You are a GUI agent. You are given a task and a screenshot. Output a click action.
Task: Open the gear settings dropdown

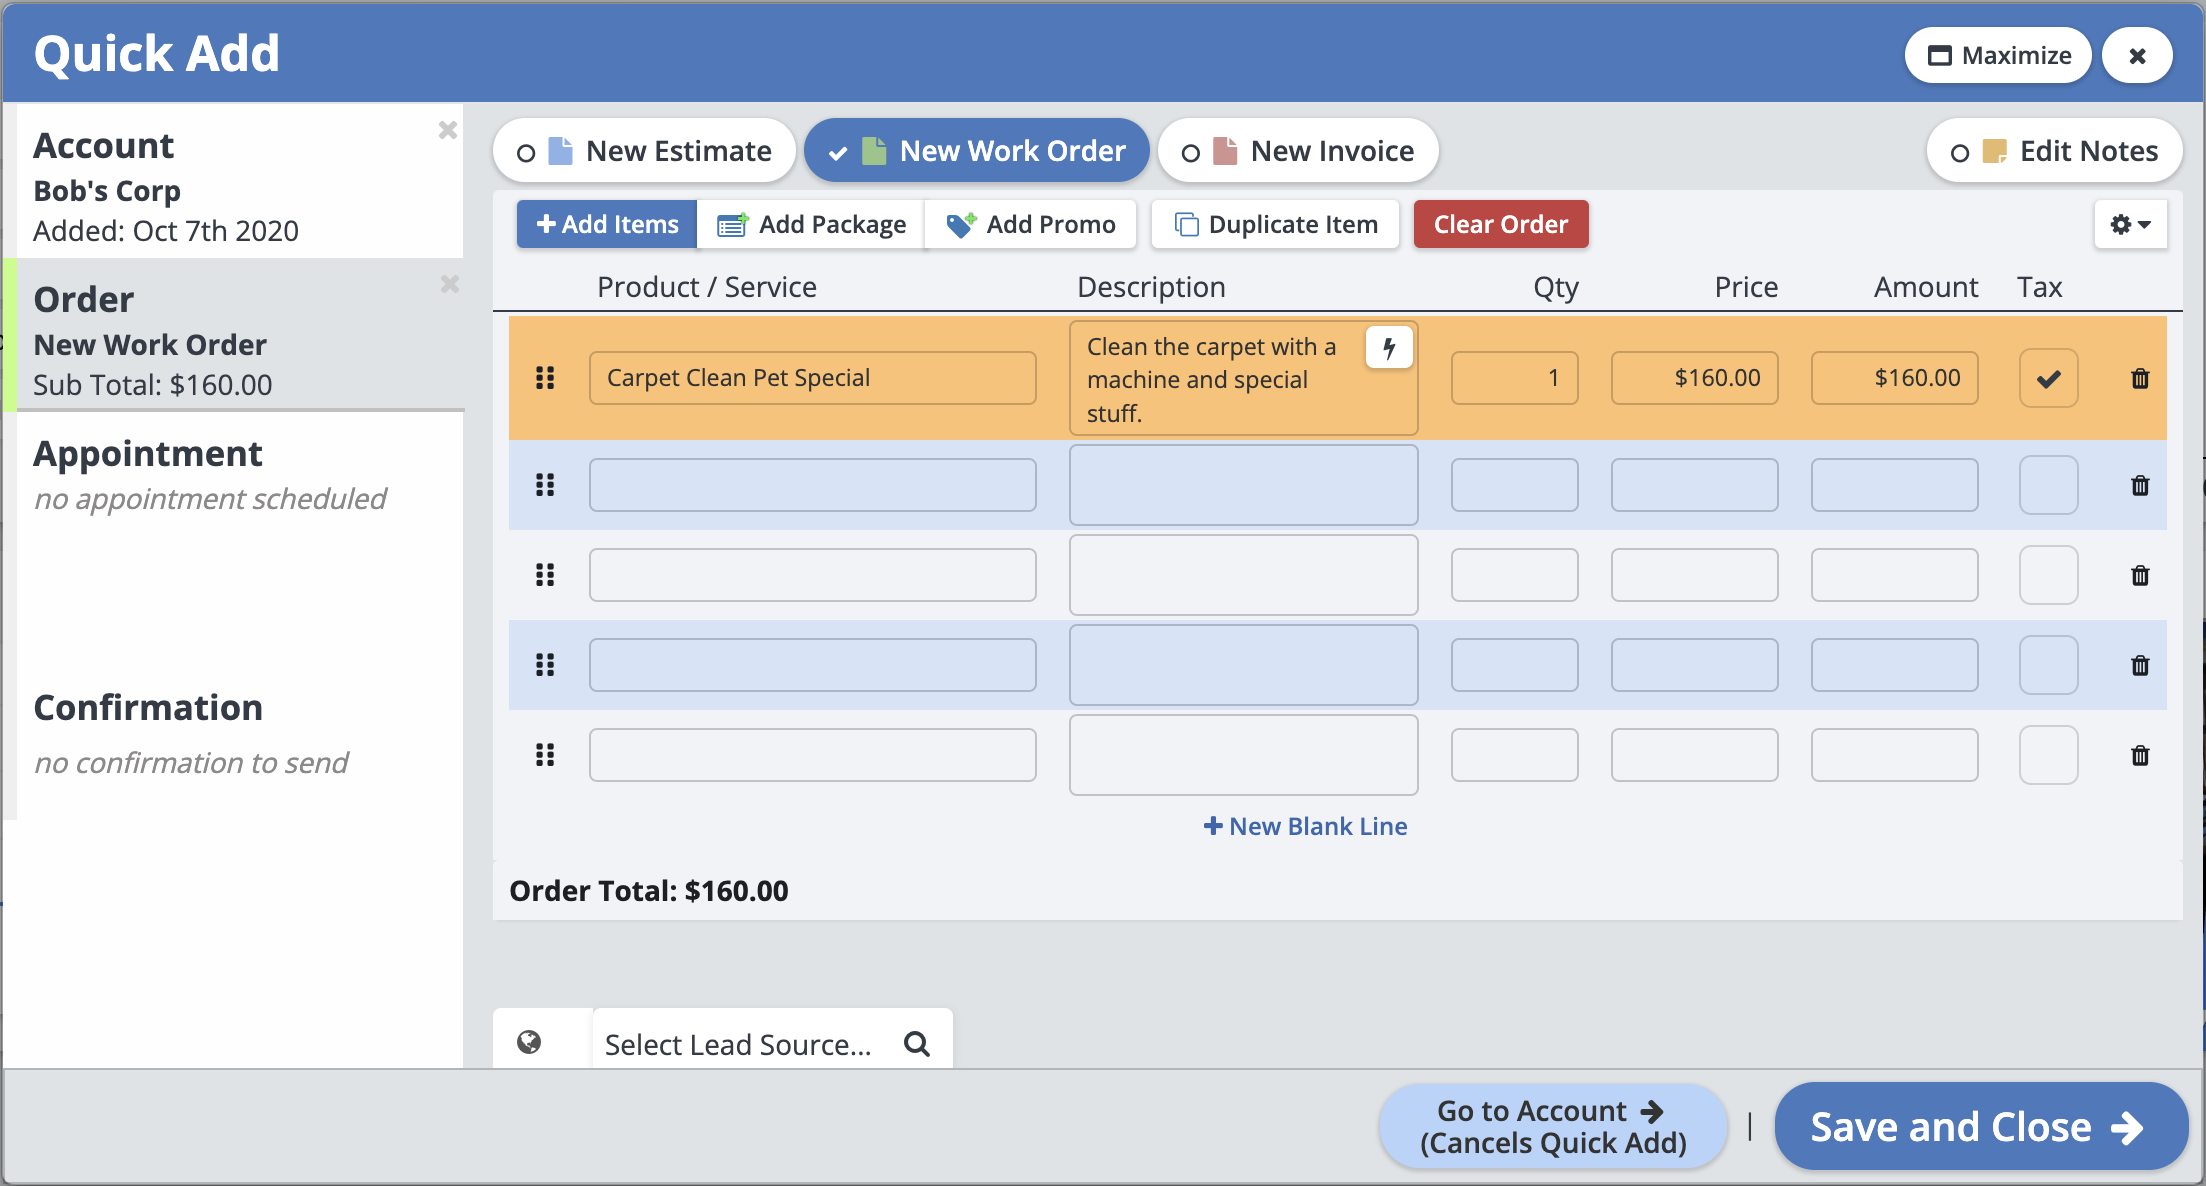(x=2130, y=224)
